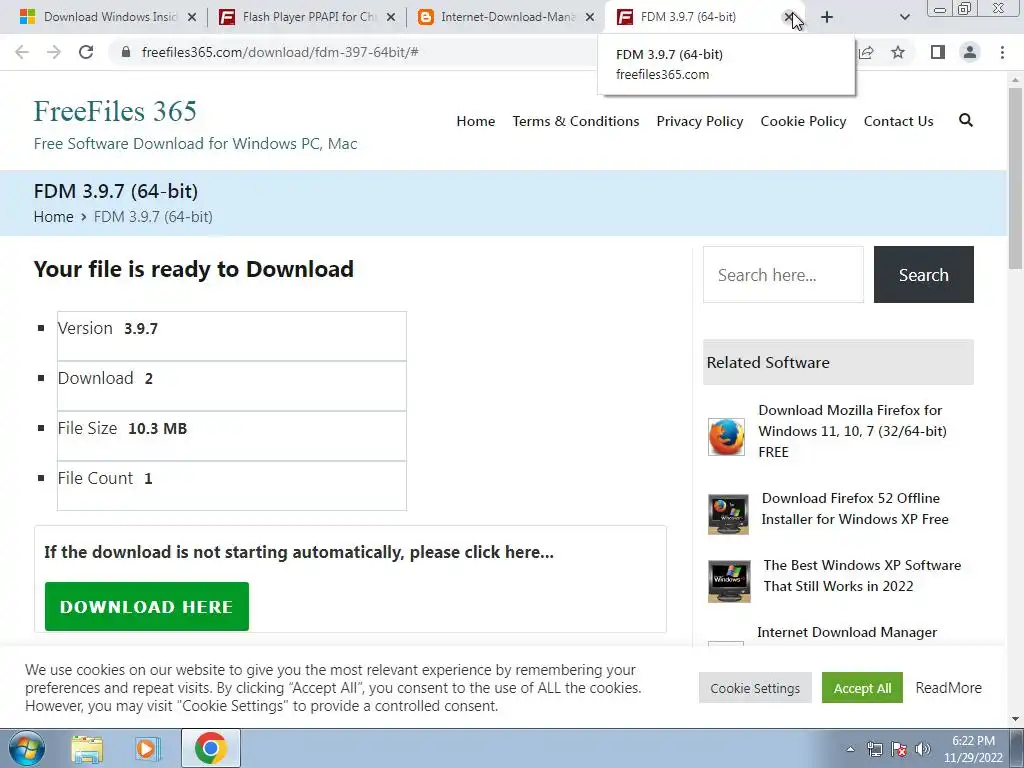
Task: Bookmark this page with the star icon
Action: click(x=898, y=52)
